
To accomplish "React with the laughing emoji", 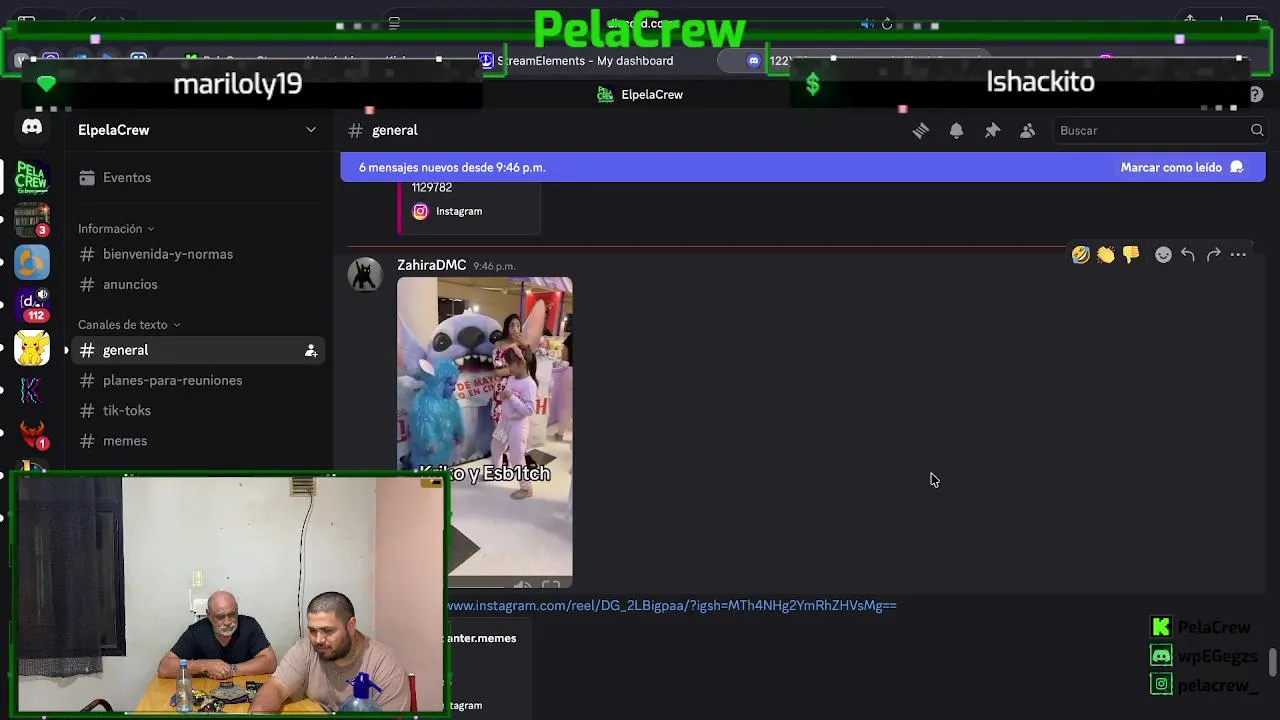I will (x=1080, y=255).
